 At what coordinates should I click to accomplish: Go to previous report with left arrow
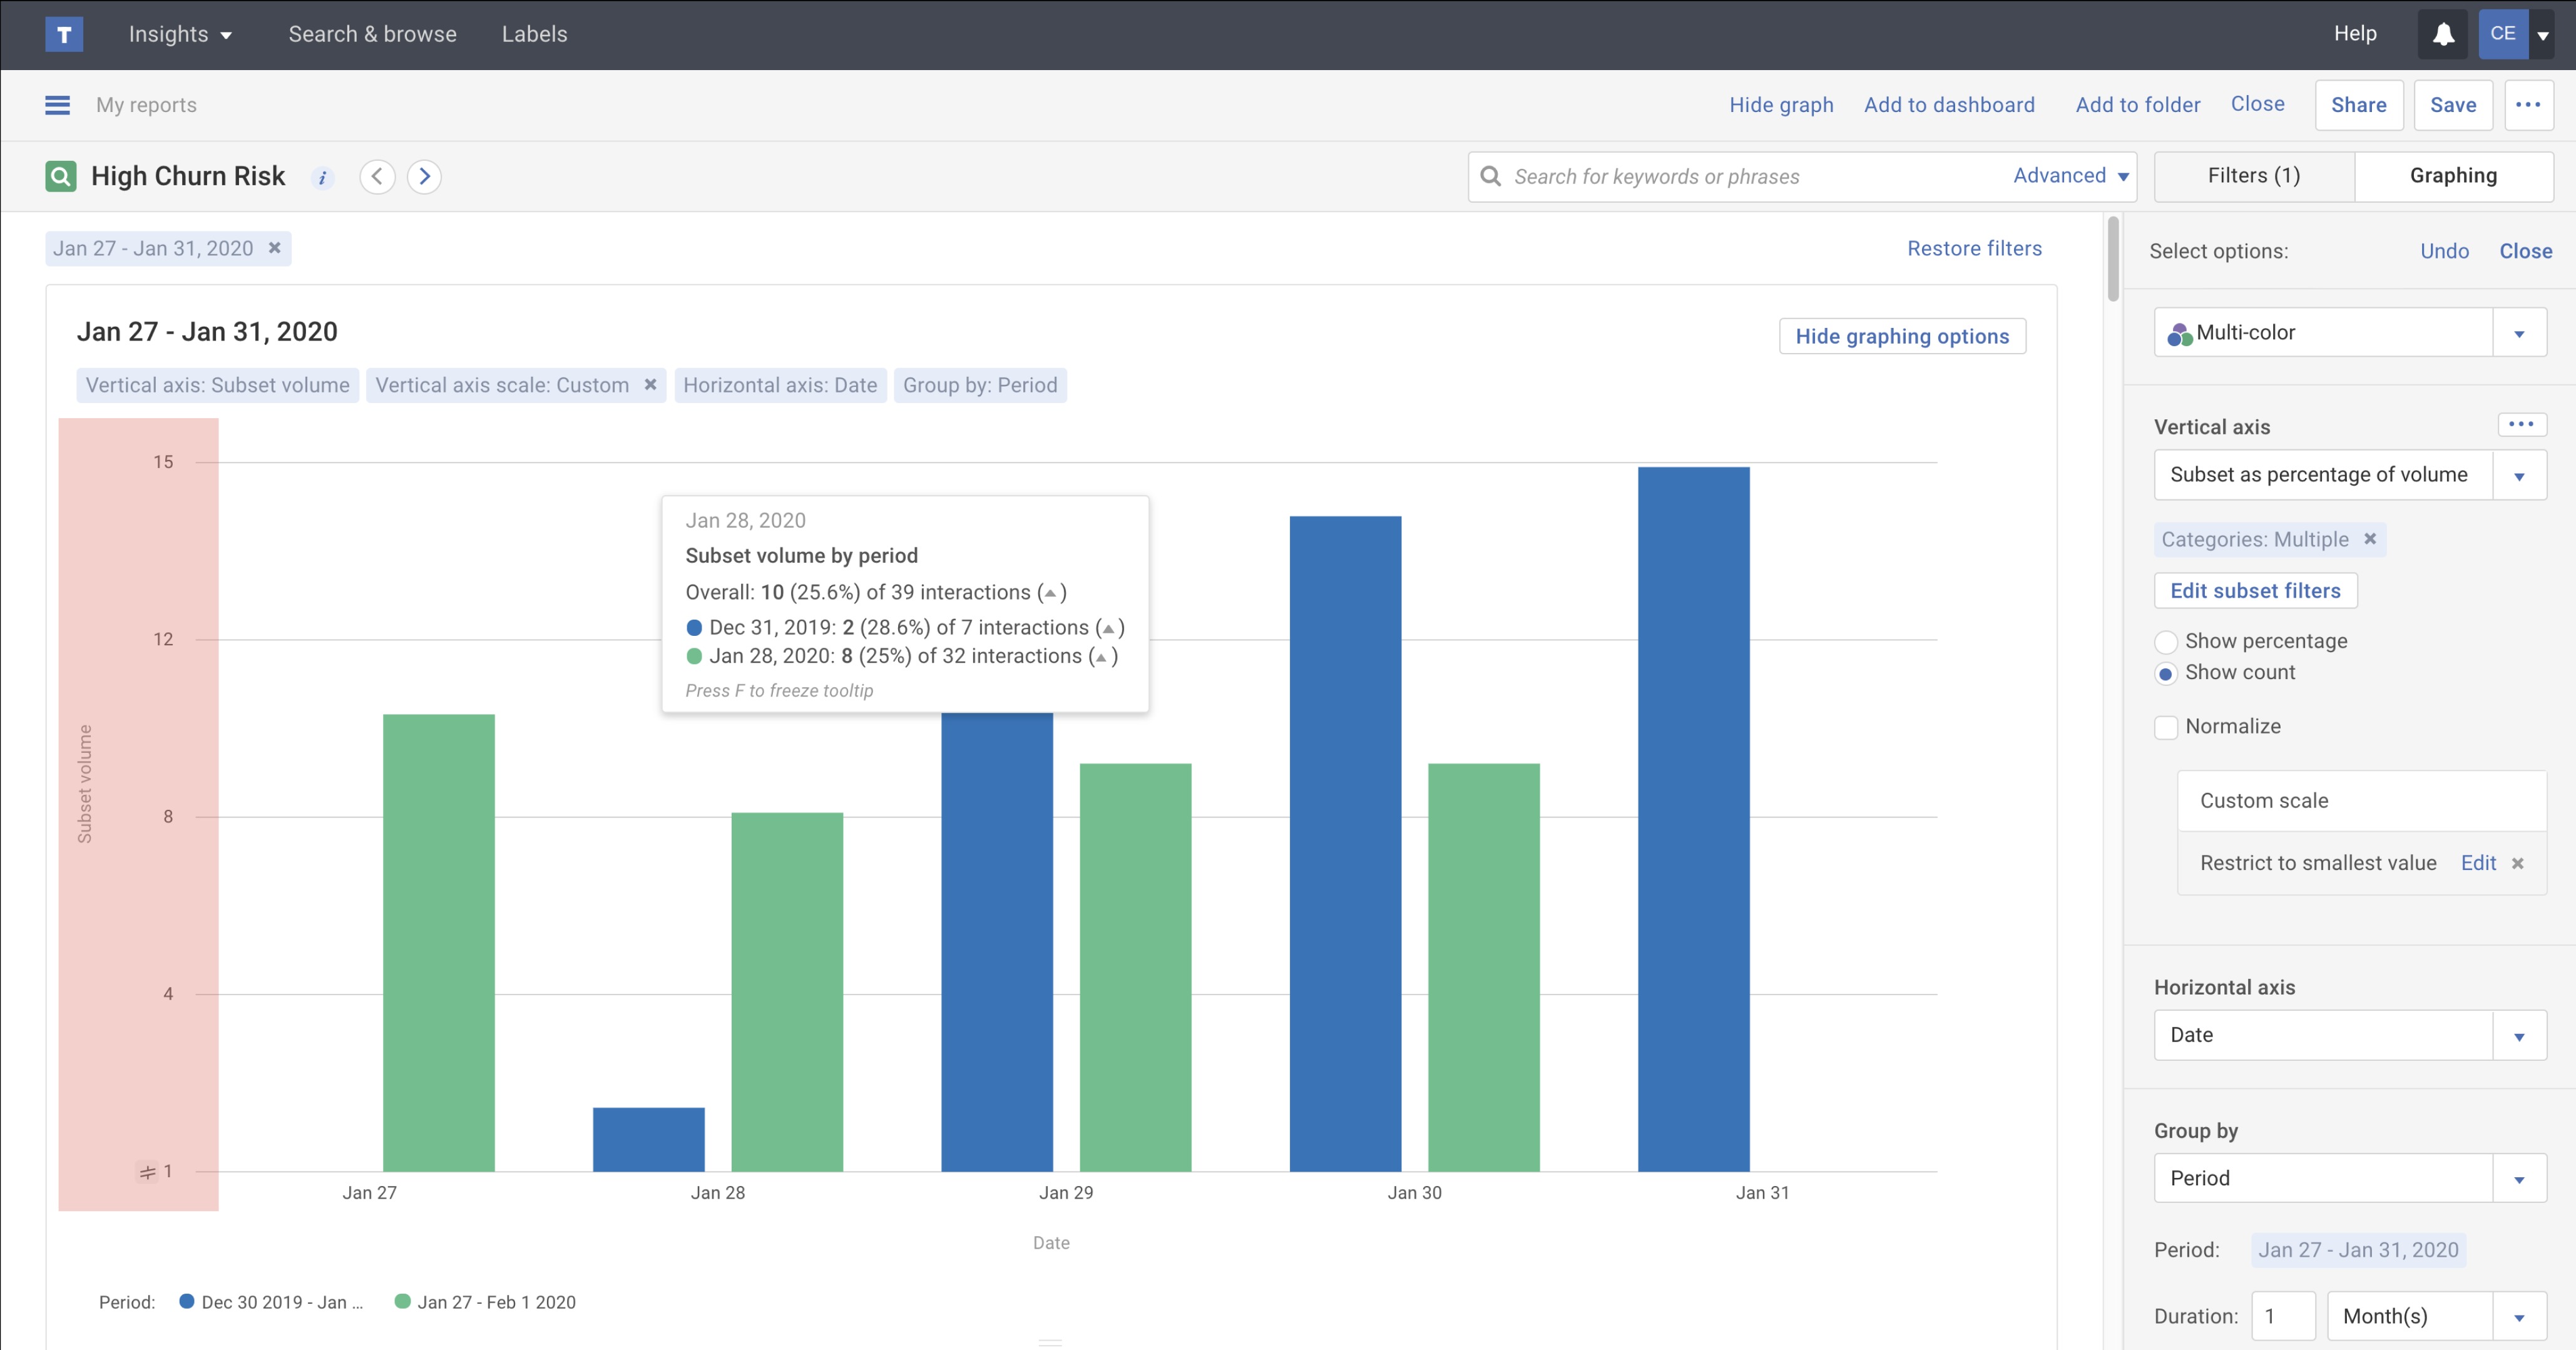click(377, 177)
